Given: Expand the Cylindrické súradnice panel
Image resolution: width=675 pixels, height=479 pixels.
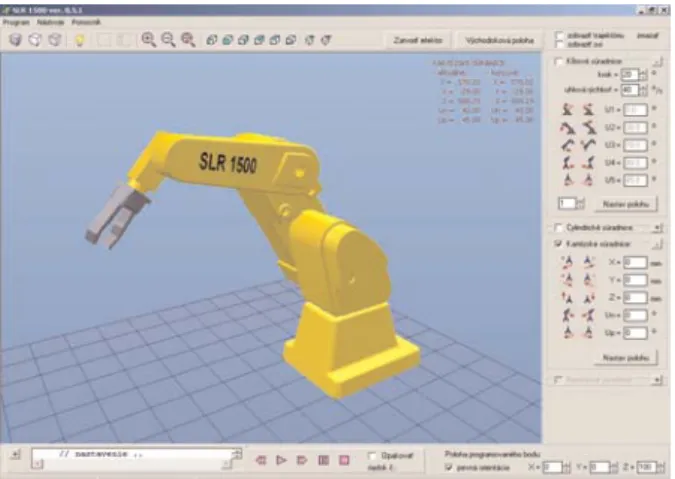Looking at the screenshot, I should click(657, 227).
